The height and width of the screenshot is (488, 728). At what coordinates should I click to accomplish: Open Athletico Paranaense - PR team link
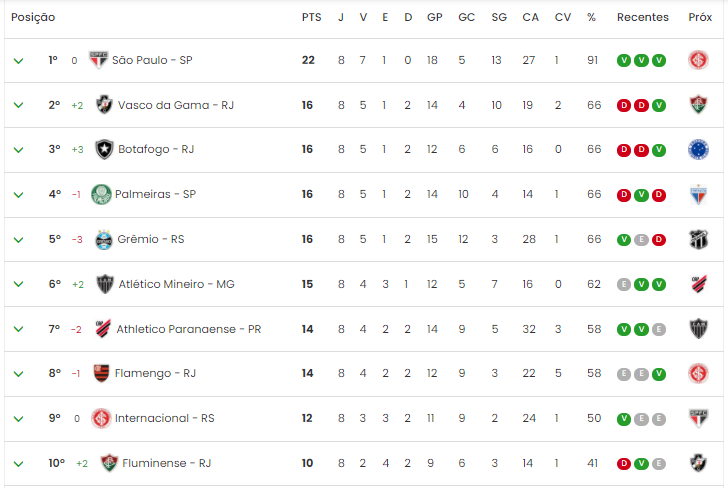click(188, 329)
